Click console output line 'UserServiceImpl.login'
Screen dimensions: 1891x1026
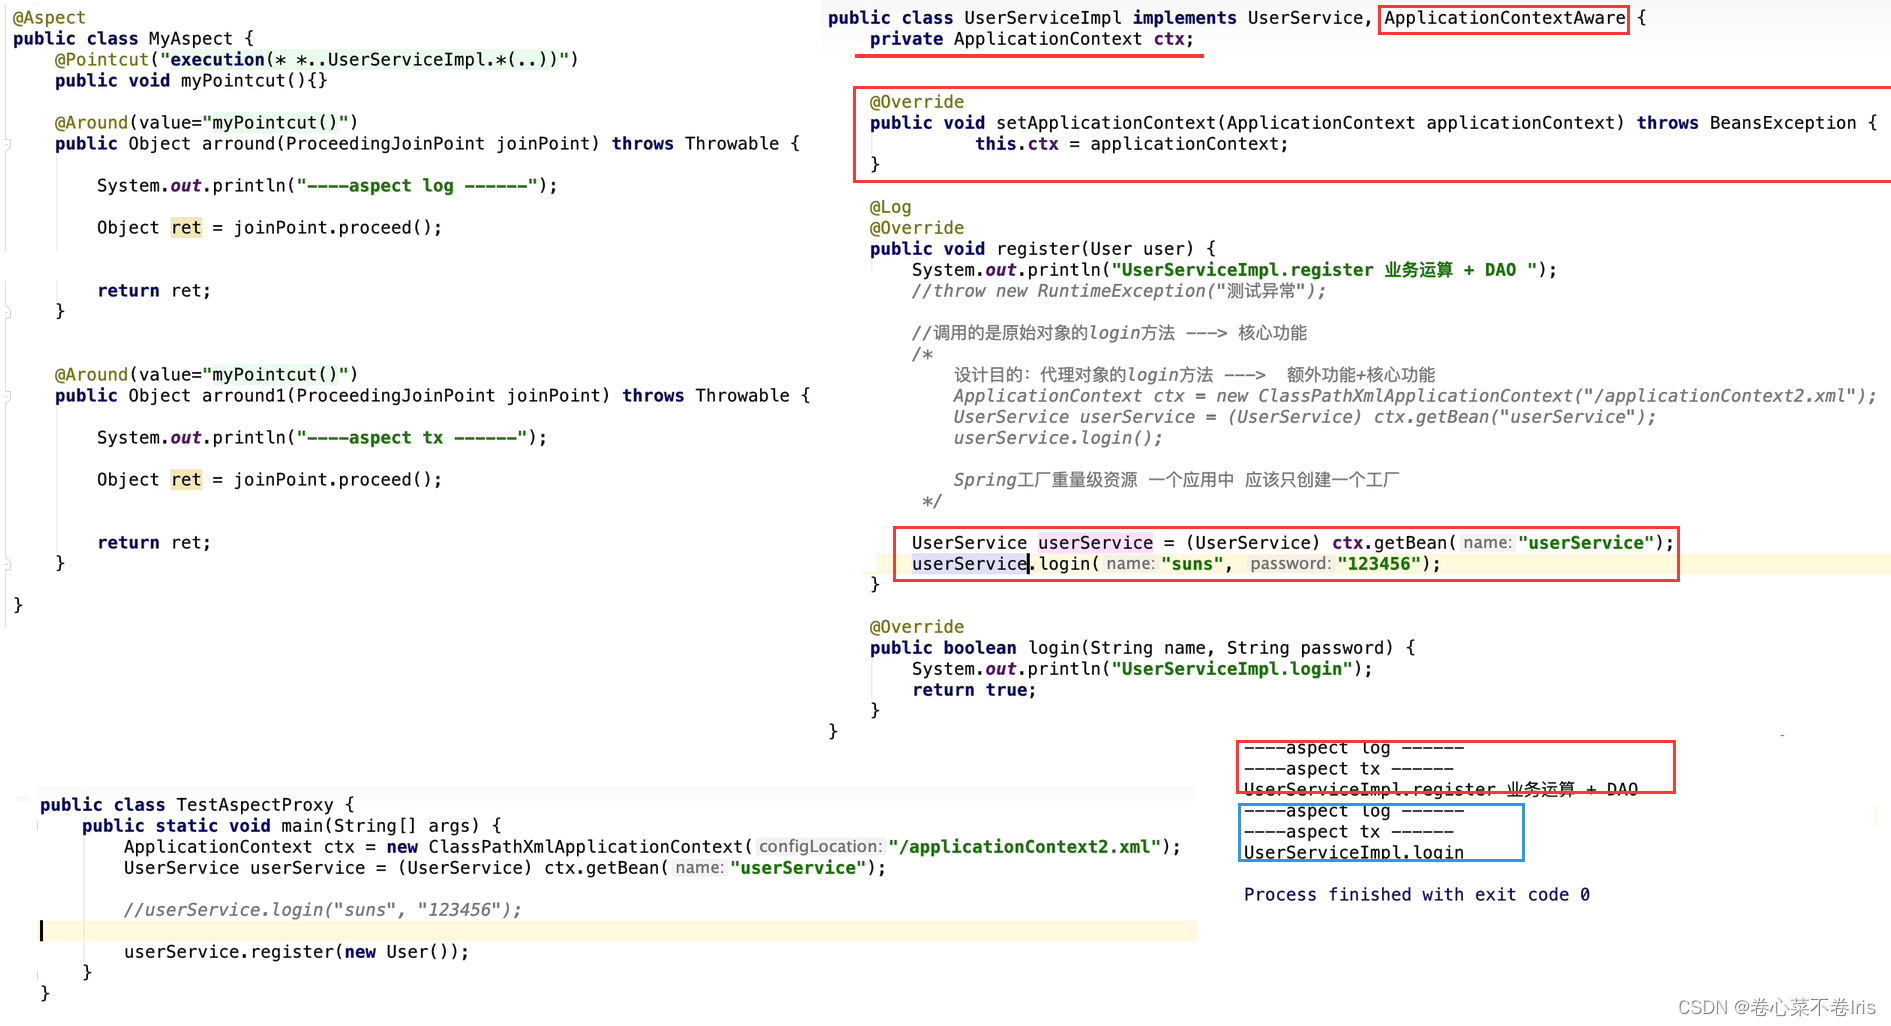coord(1354,853)
